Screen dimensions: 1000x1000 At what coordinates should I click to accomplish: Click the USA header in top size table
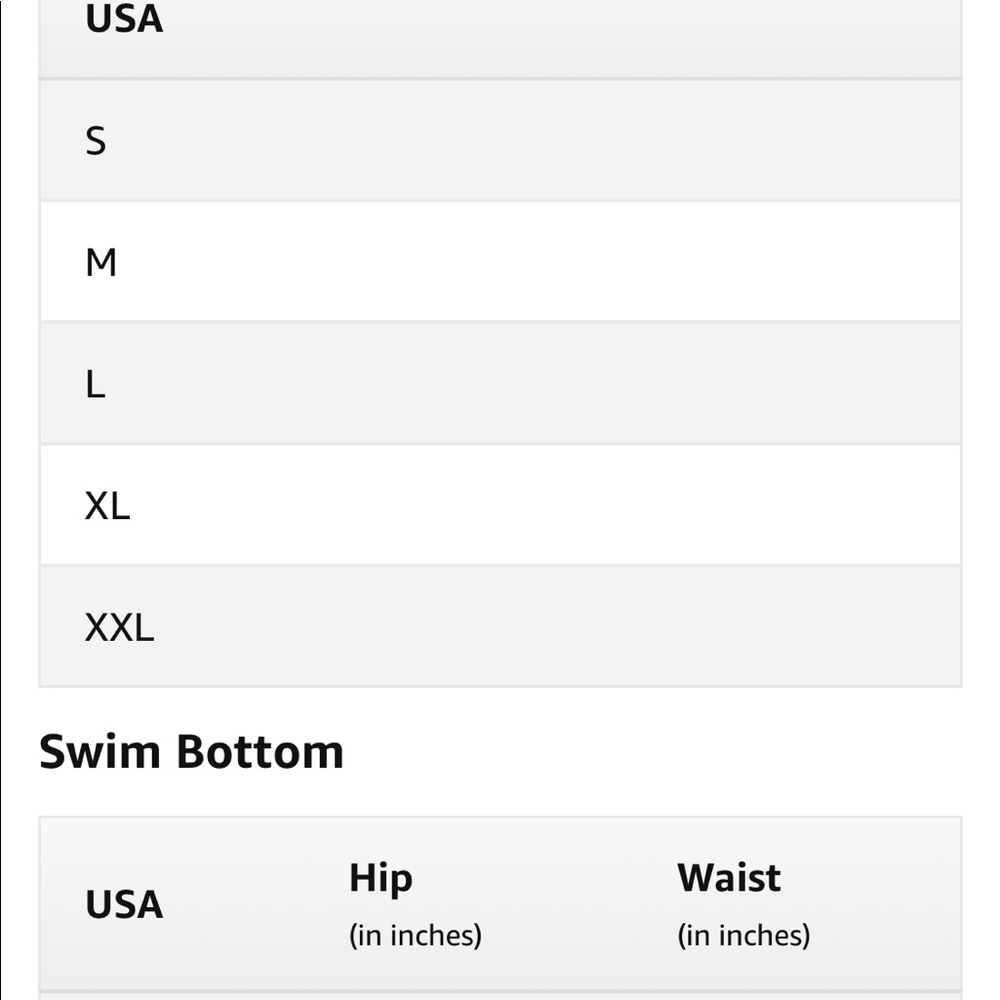124,19
